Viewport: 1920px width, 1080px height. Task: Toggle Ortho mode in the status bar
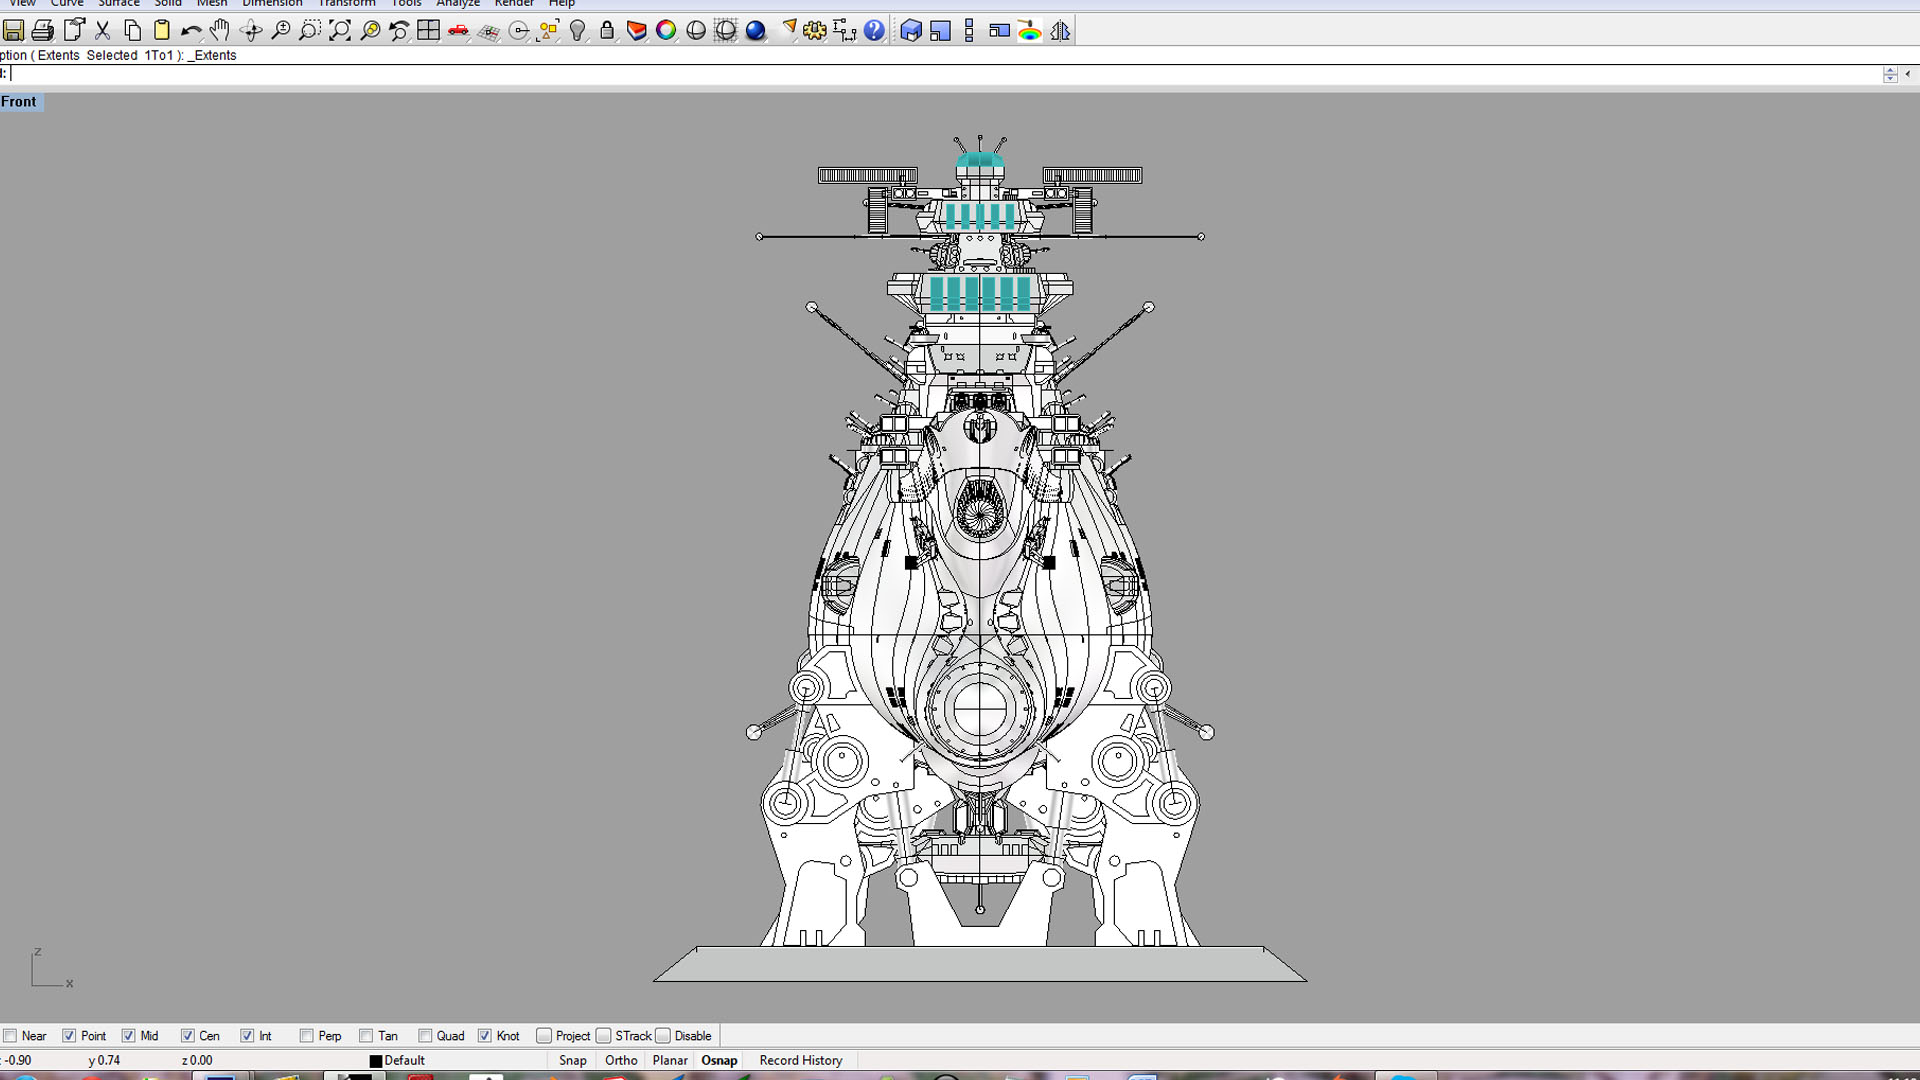point(621,1061)
